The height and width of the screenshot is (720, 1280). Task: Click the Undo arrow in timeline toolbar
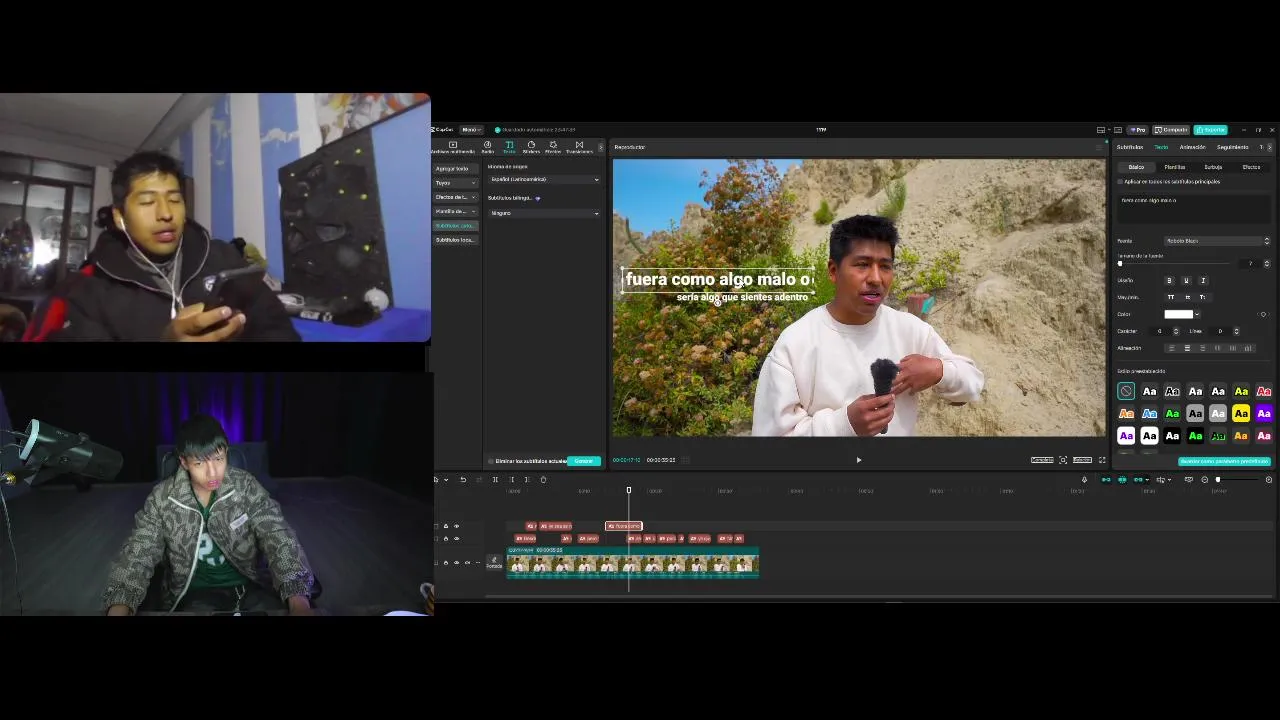[x=463, y=480]
